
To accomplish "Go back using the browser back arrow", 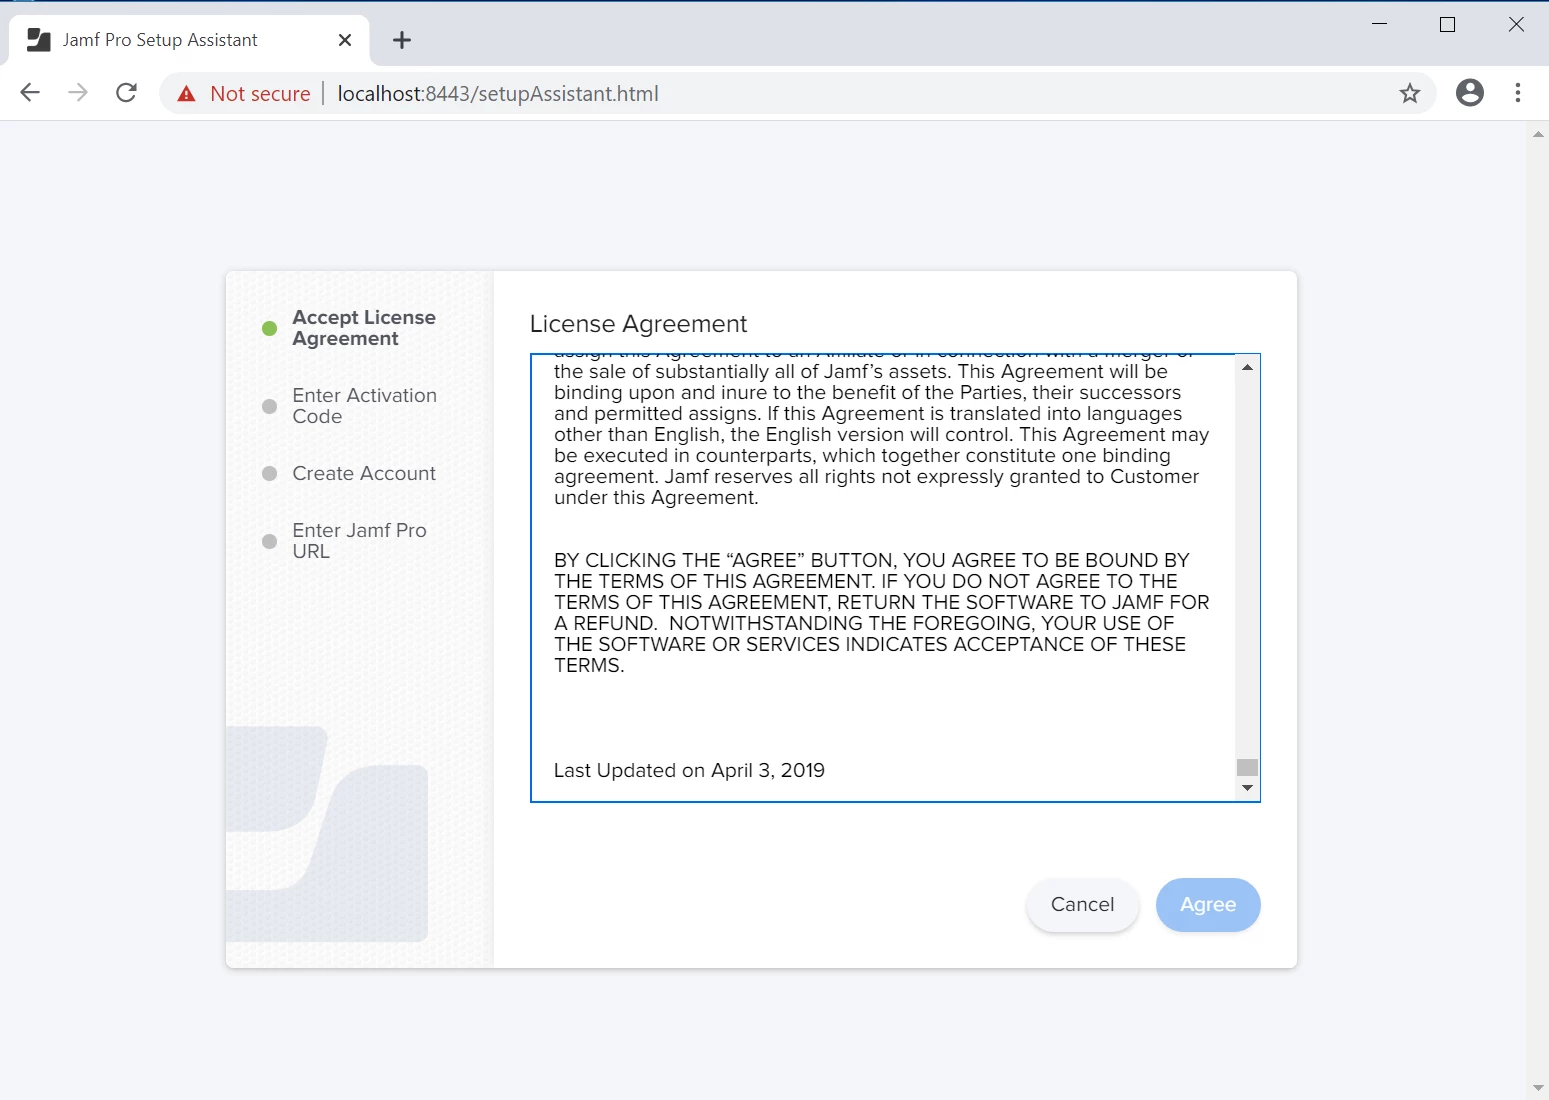I will click(30, 93).
